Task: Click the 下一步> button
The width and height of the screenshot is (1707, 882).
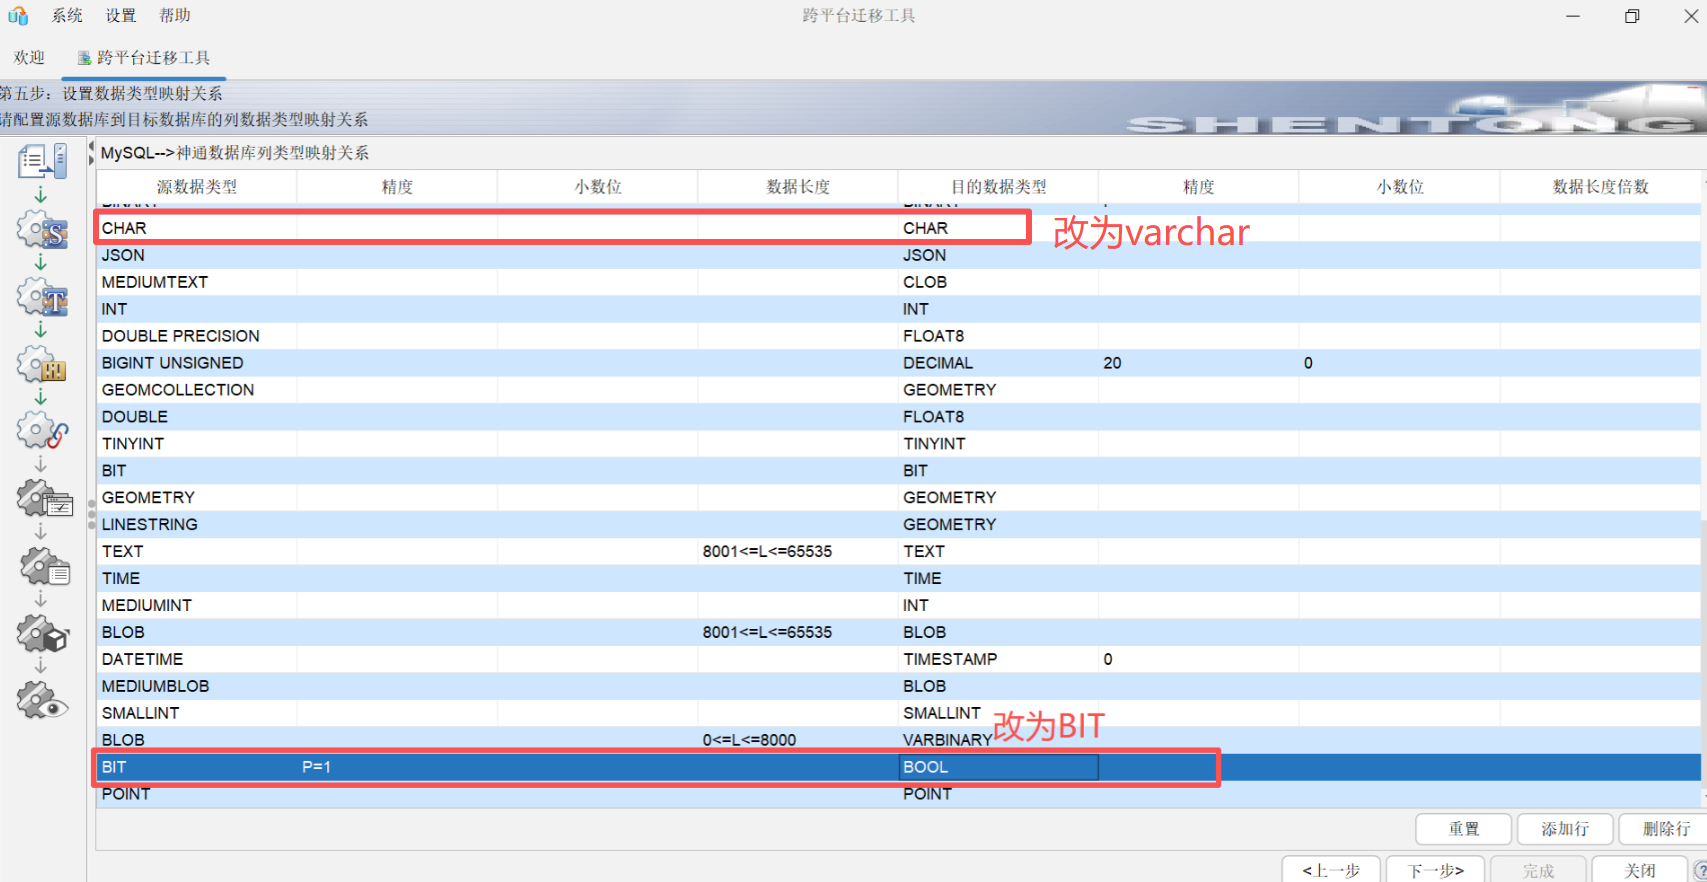Action: click(1435, 870)
